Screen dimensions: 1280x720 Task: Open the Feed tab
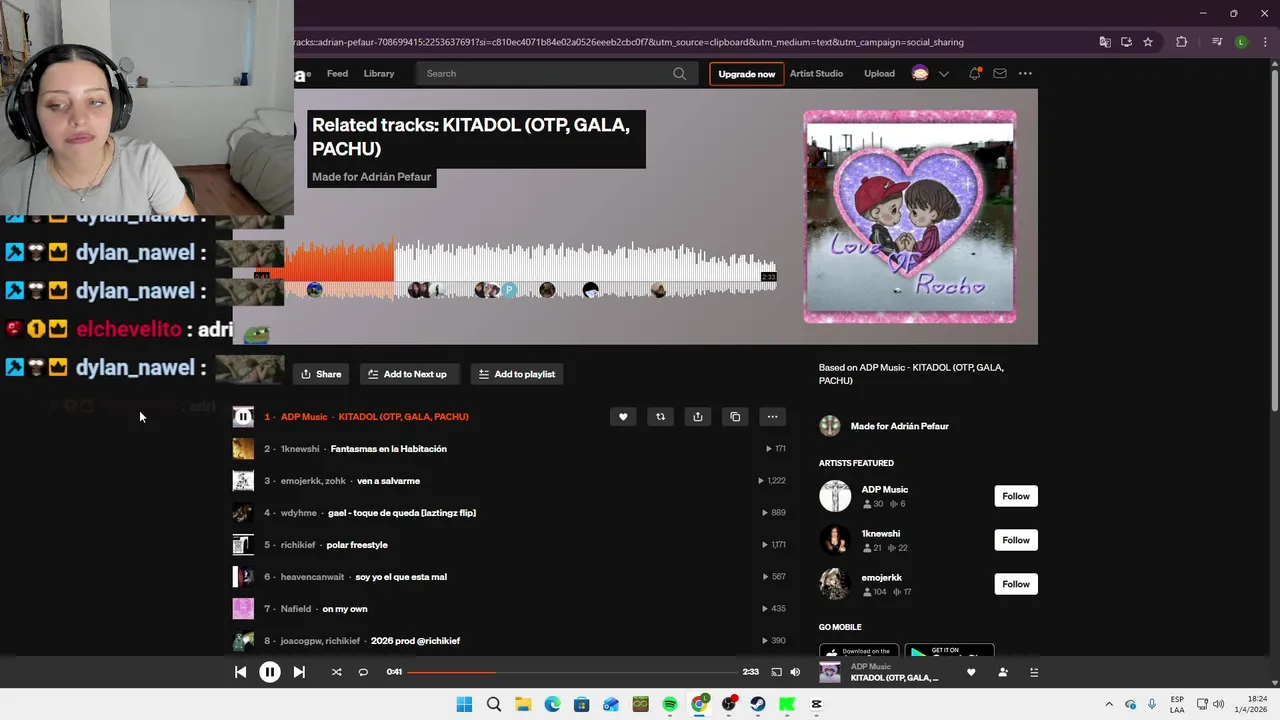[x=338, y=73]
